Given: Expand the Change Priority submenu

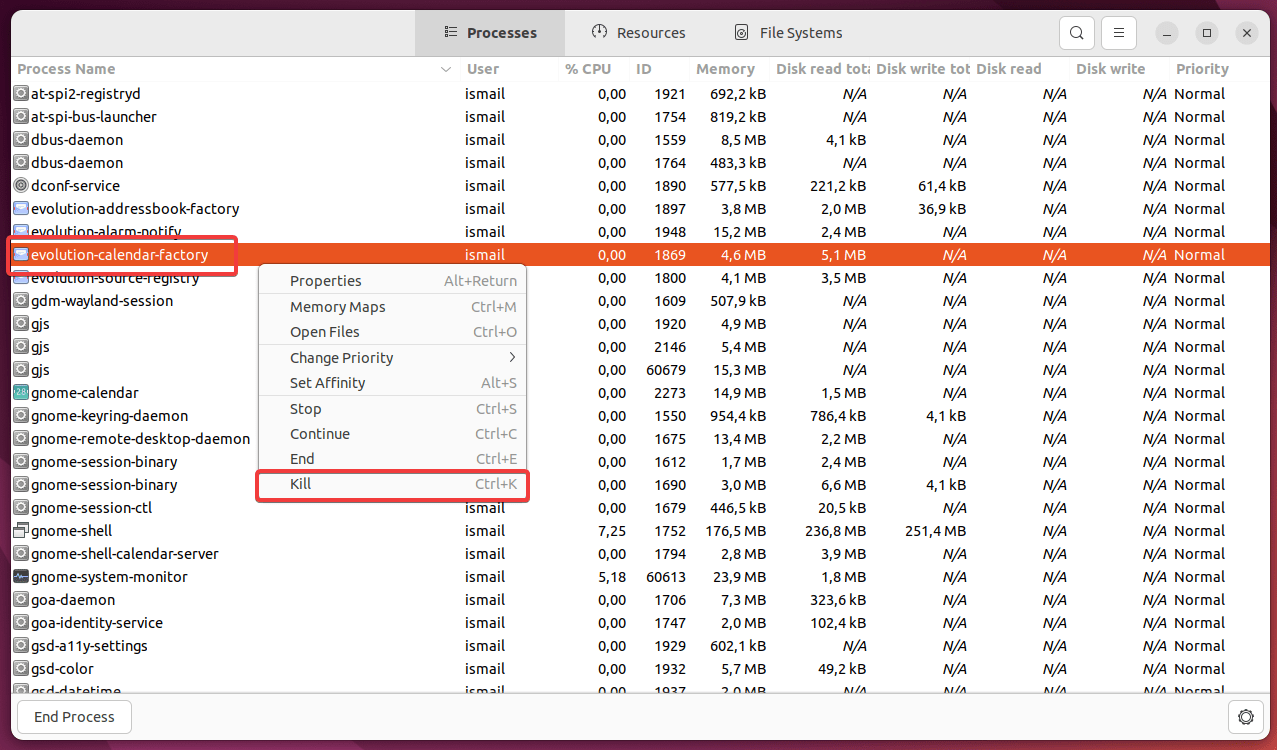Looking at the screenshot, I should click(x=391, y=357).
